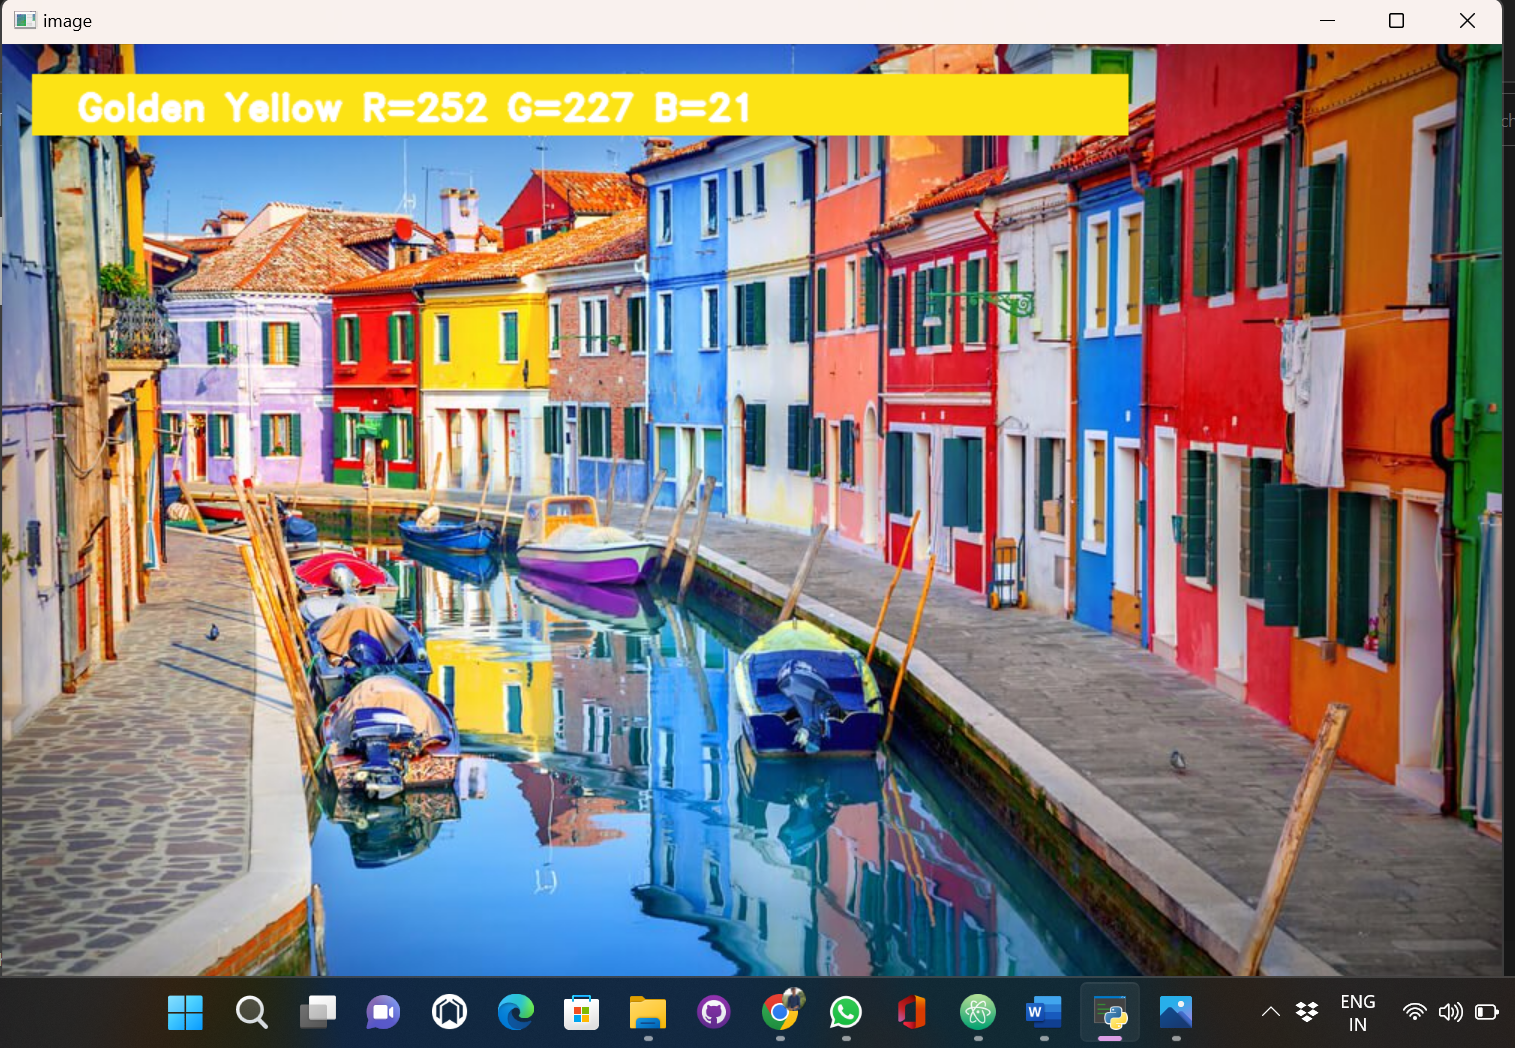This screenshot has width=1515, height=1048.
Task: Toggle Task View on the taskbar
Action: (x=317, y=1012)
